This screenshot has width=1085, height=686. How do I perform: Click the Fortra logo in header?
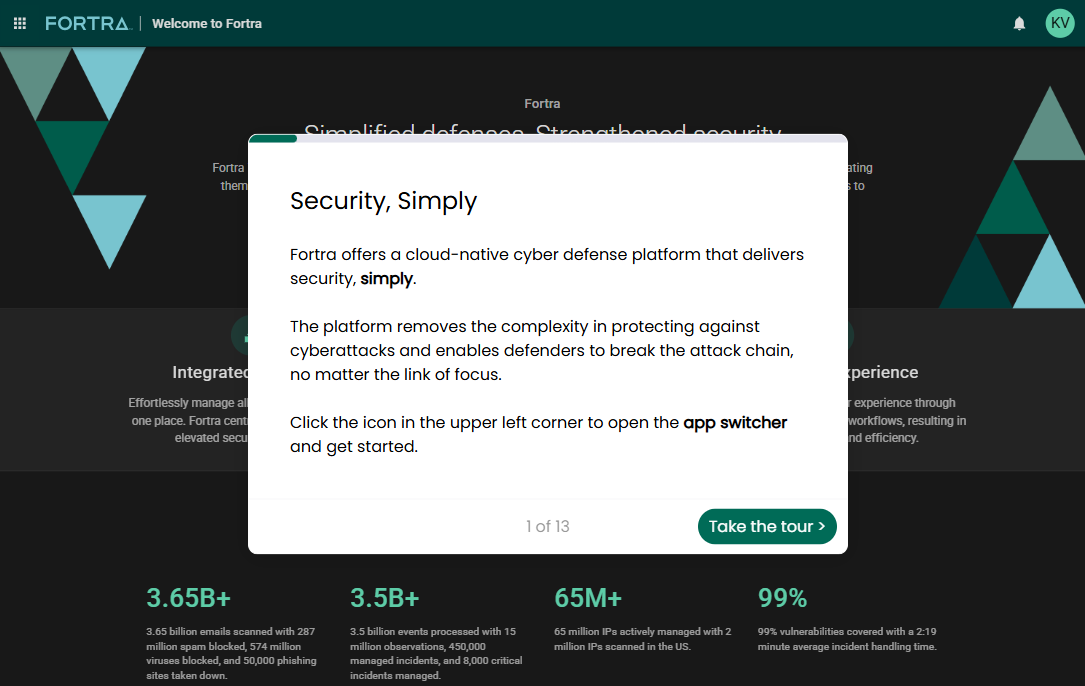87,23
